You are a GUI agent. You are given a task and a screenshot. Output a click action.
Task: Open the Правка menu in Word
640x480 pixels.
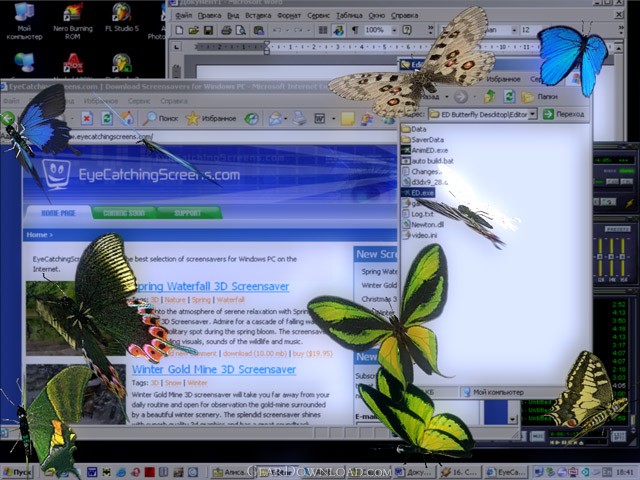pyautogui.click(x=209, y=16)
